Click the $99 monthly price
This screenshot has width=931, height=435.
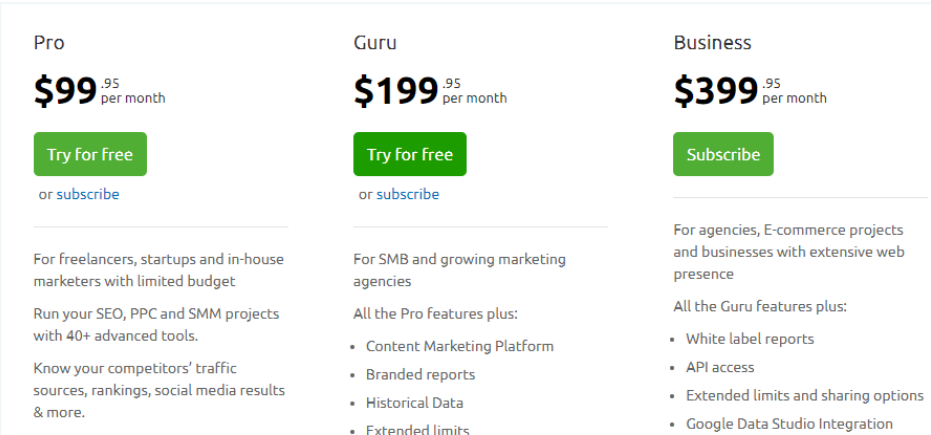coord(99,91)
